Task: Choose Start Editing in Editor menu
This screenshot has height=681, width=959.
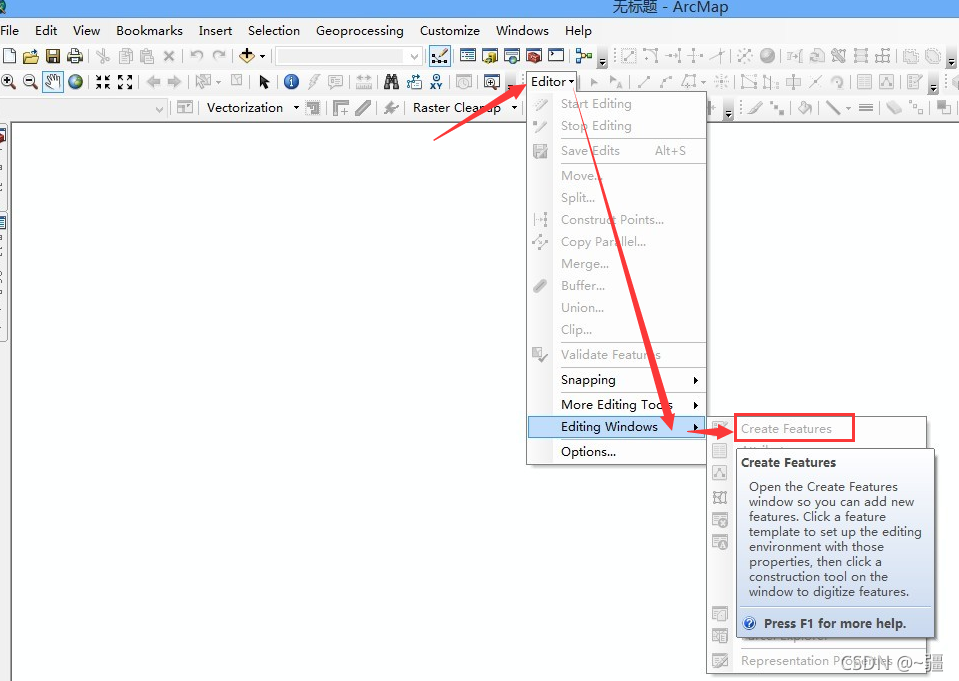Action: pos(616,104)
